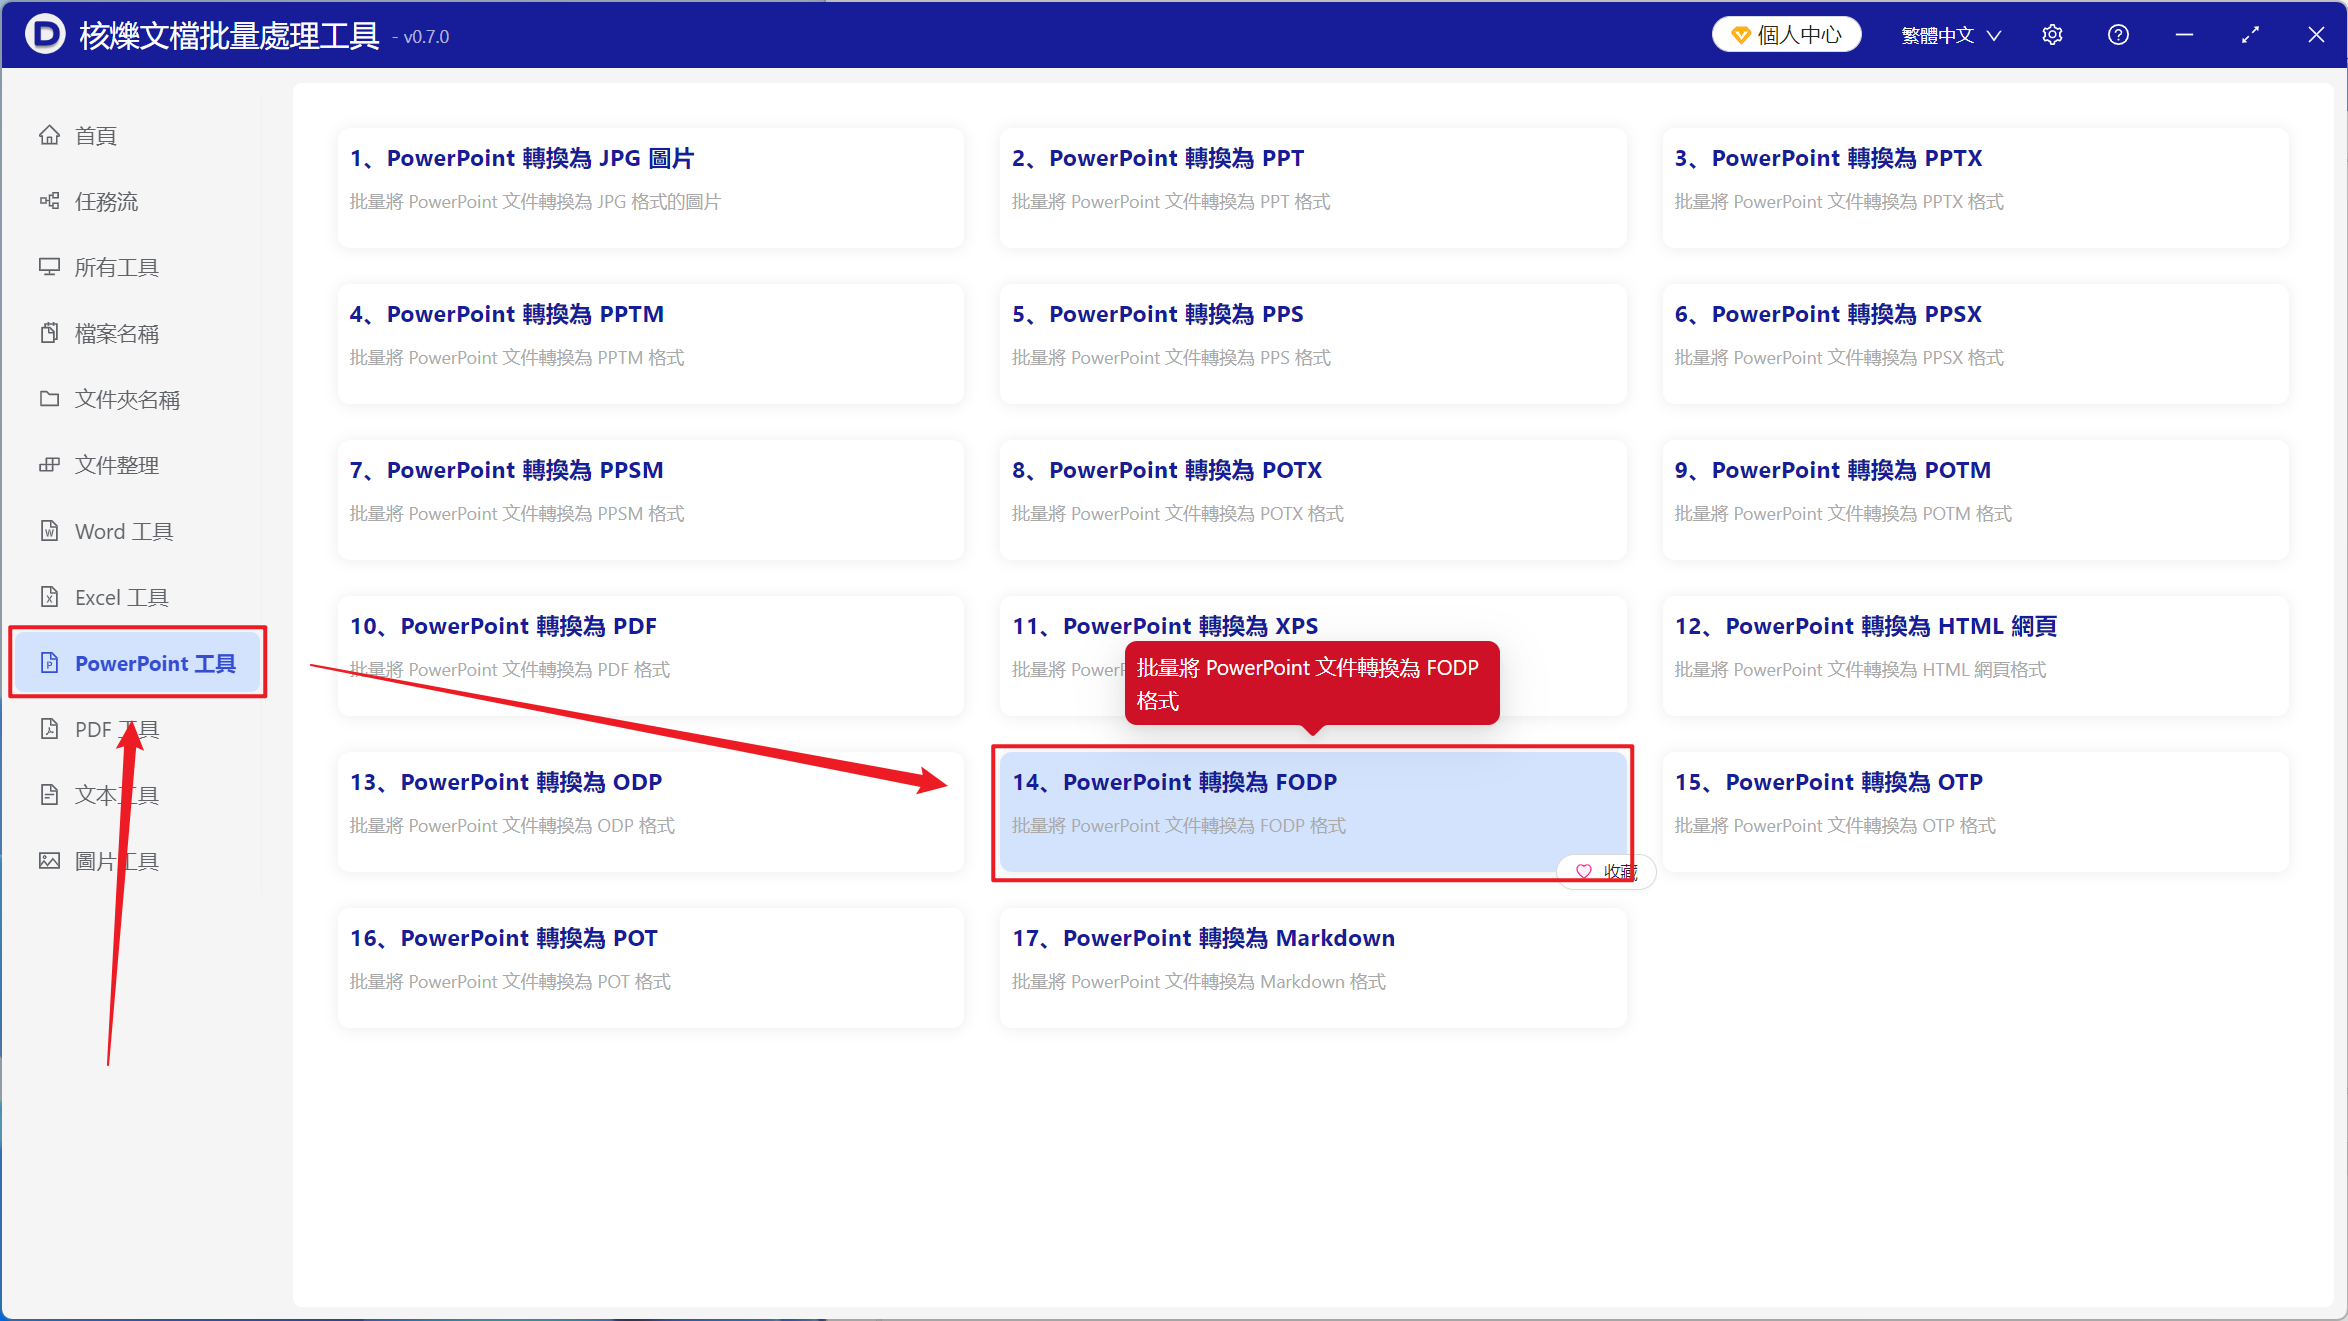Select the PowerPoint 轉換為 FODP card
Viewport: 2348px width, 1321px height.
click(x=1313, y=811)
